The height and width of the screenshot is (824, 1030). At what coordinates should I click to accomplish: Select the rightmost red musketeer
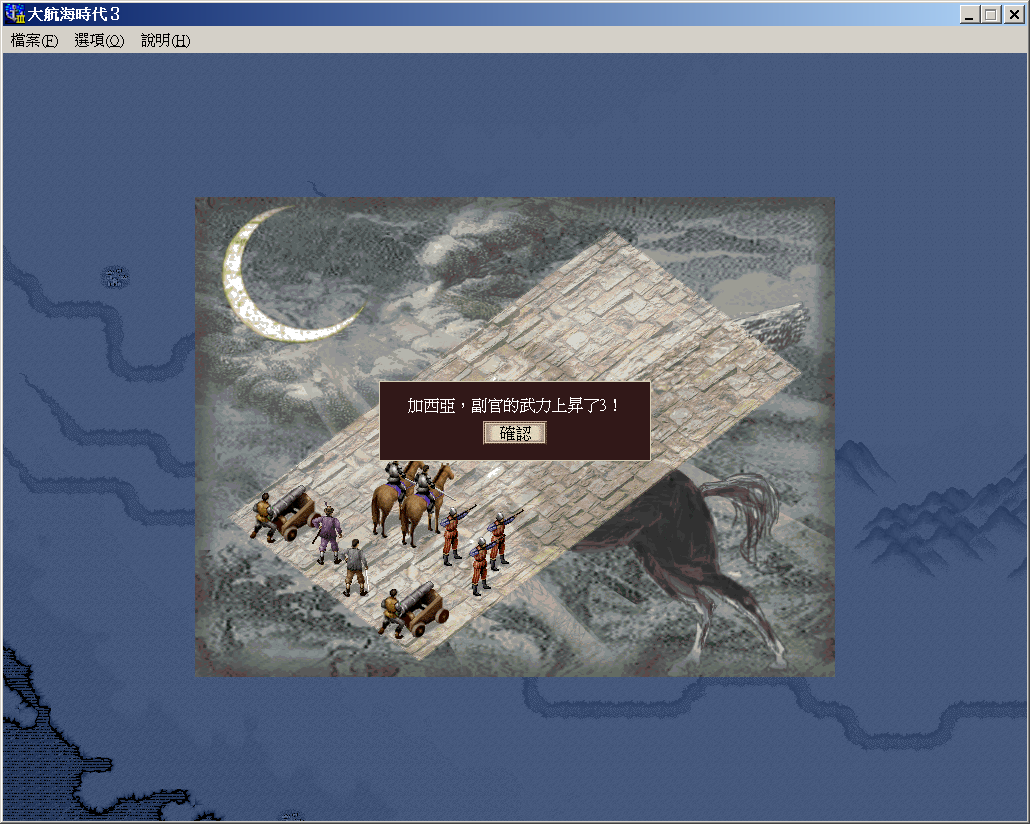pyautogui.click(x=499, y=538)
